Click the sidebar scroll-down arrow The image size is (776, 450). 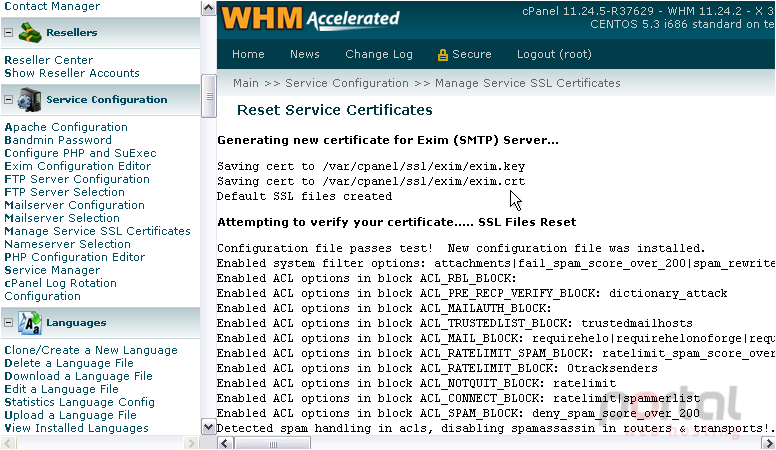[208, 427]
